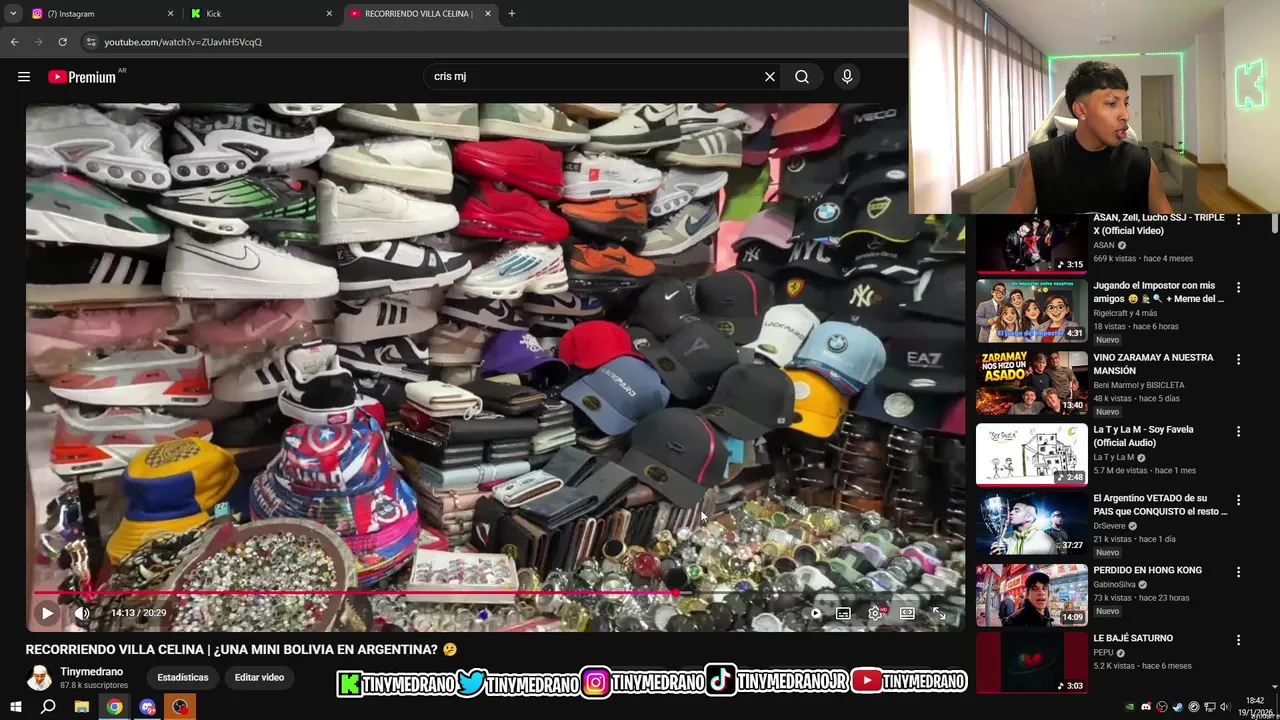Viewport: 1280px width, 720px height.
Task: Open options menu for El Argentino VETADO video
Action: coord(1238,500)
